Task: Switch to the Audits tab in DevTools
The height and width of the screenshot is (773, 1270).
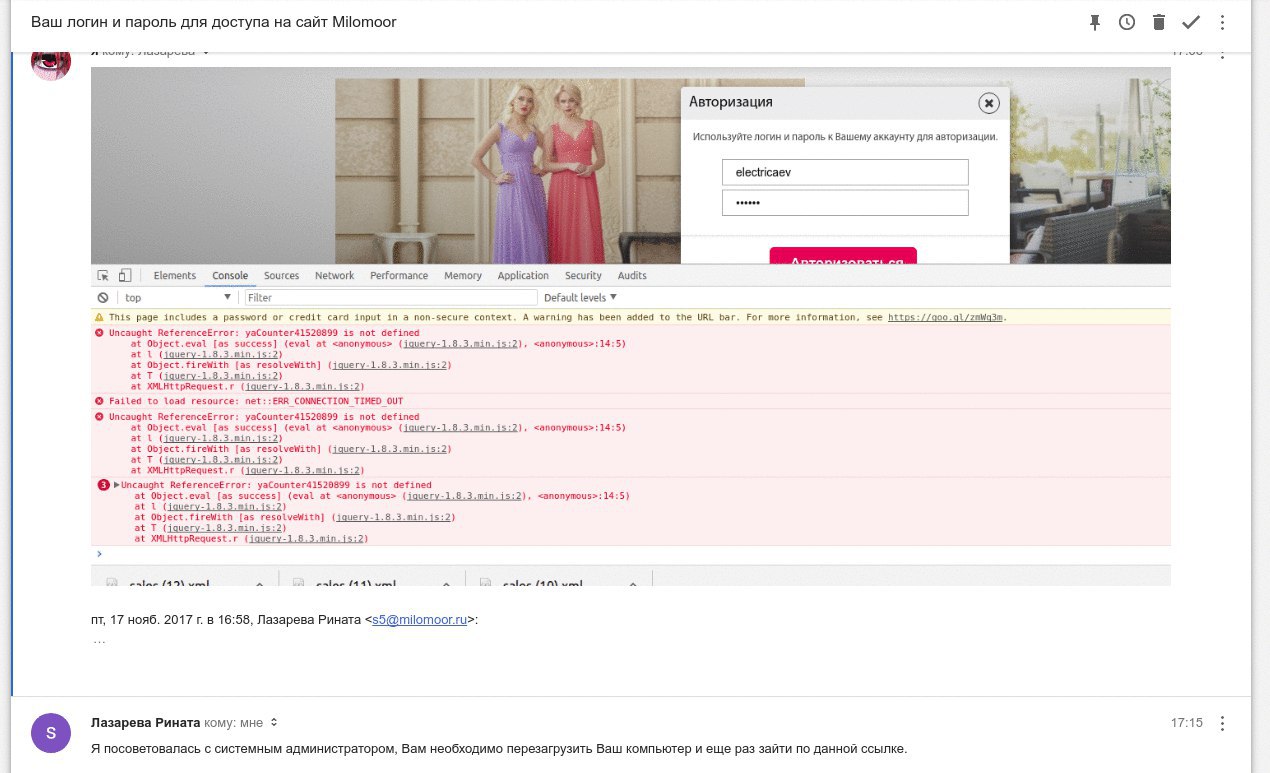Action: tap(632, 276)
